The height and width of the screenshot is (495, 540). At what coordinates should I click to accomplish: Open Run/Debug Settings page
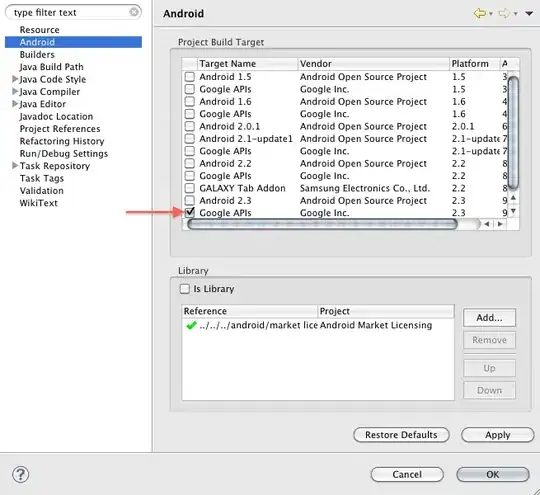coord(64,154)
